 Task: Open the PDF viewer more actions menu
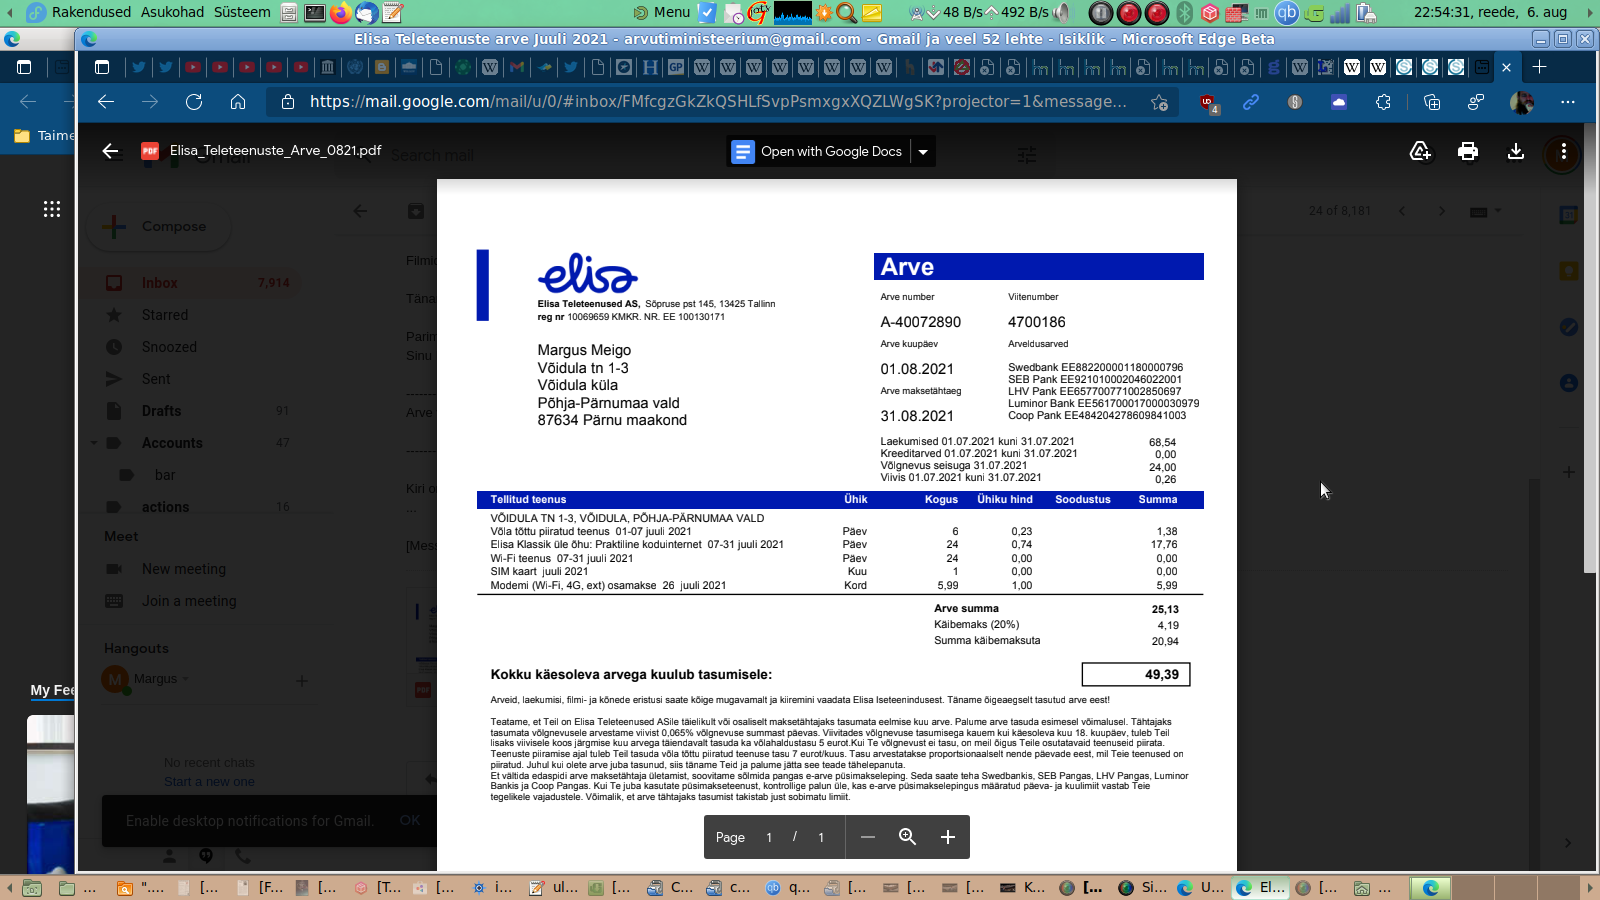click(x=1564, y=152)
